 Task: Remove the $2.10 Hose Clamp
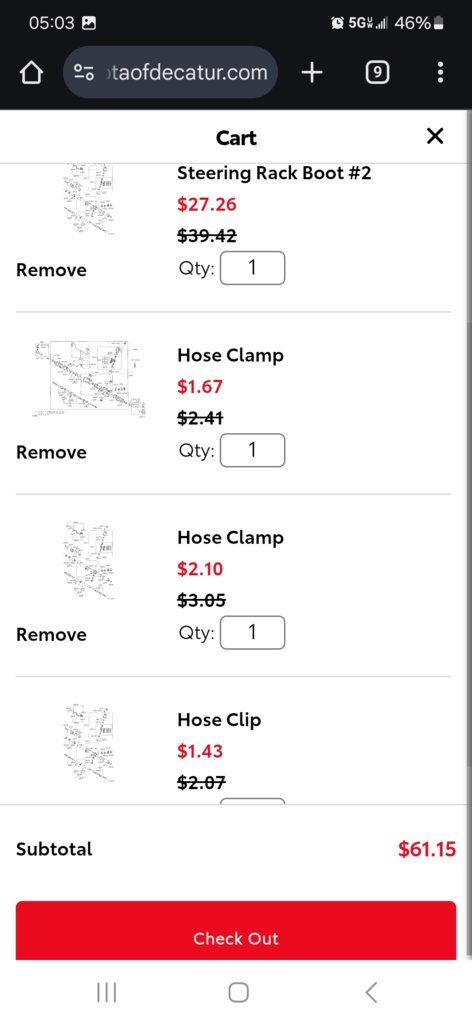point(51,635)
